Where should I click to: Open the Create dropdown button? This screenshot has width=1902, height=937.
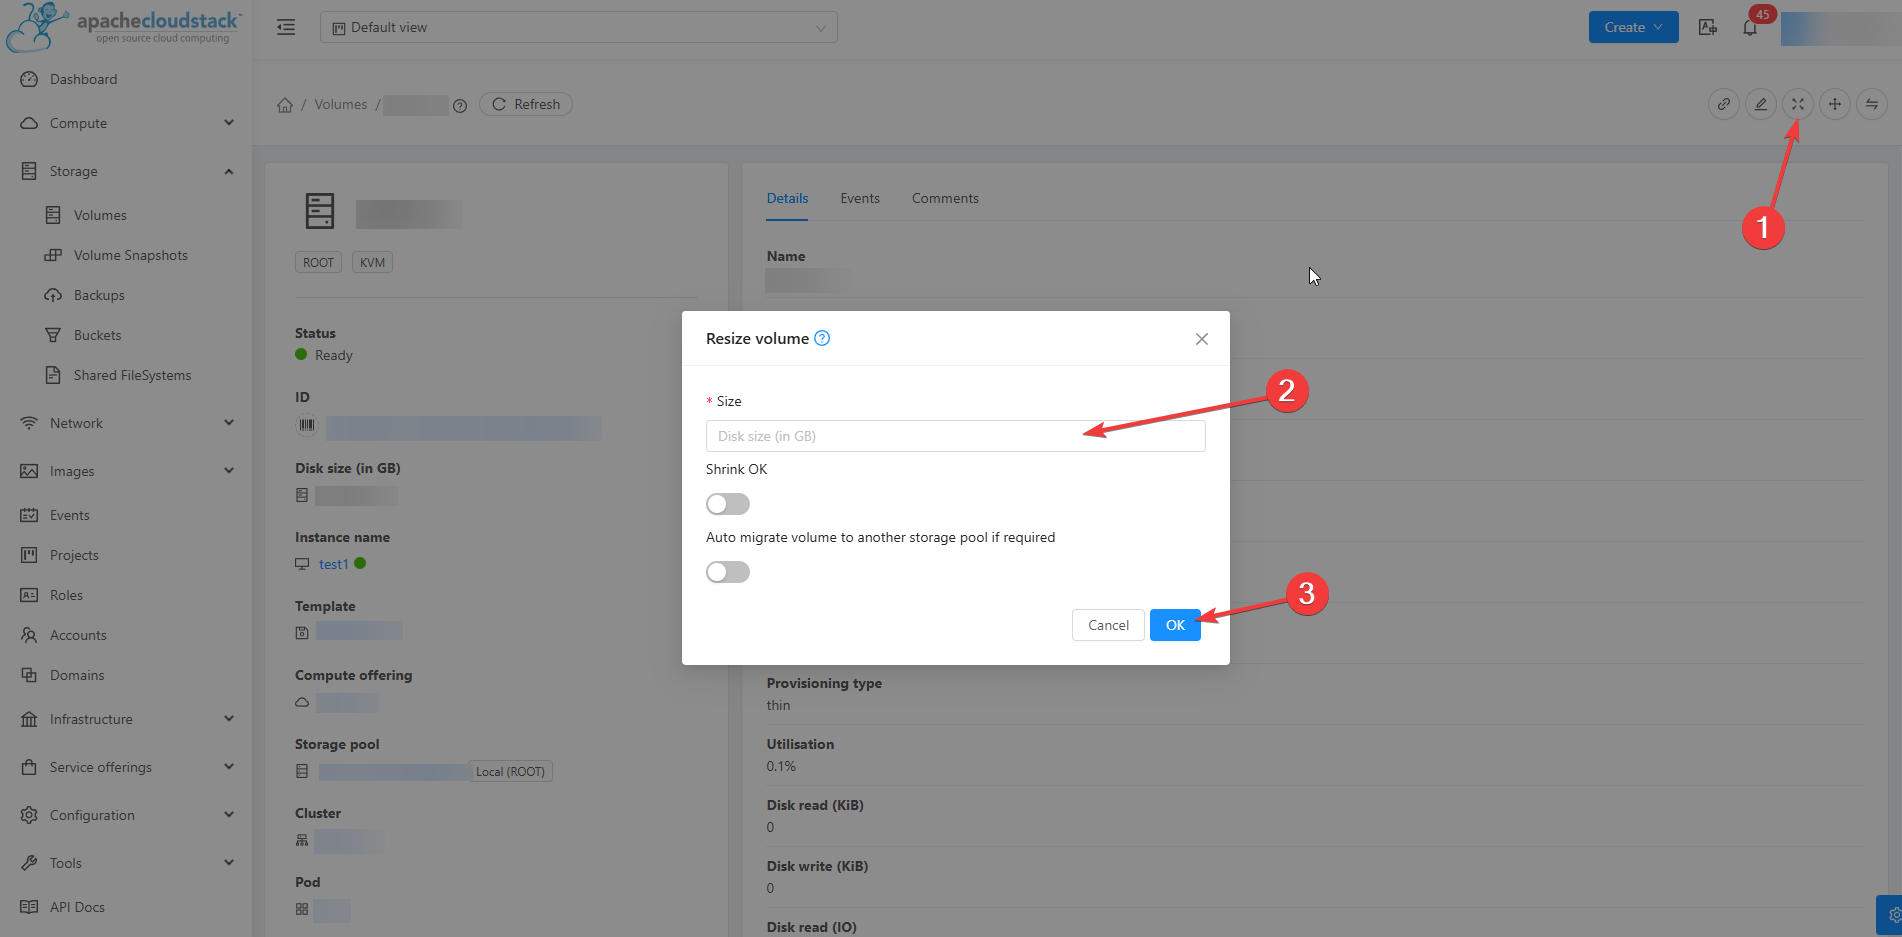[x=1633, y=27]
